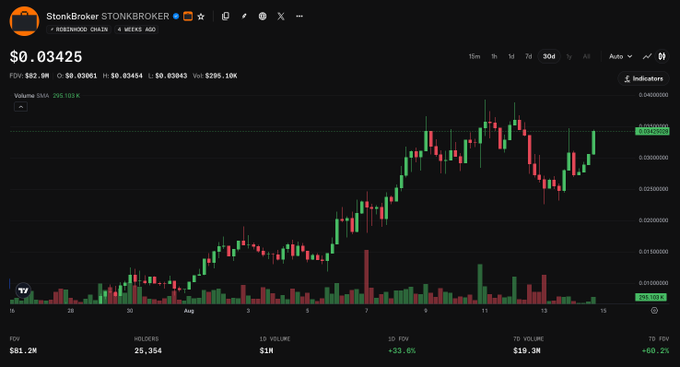Switch to candlestick chart view

[662, 56]
